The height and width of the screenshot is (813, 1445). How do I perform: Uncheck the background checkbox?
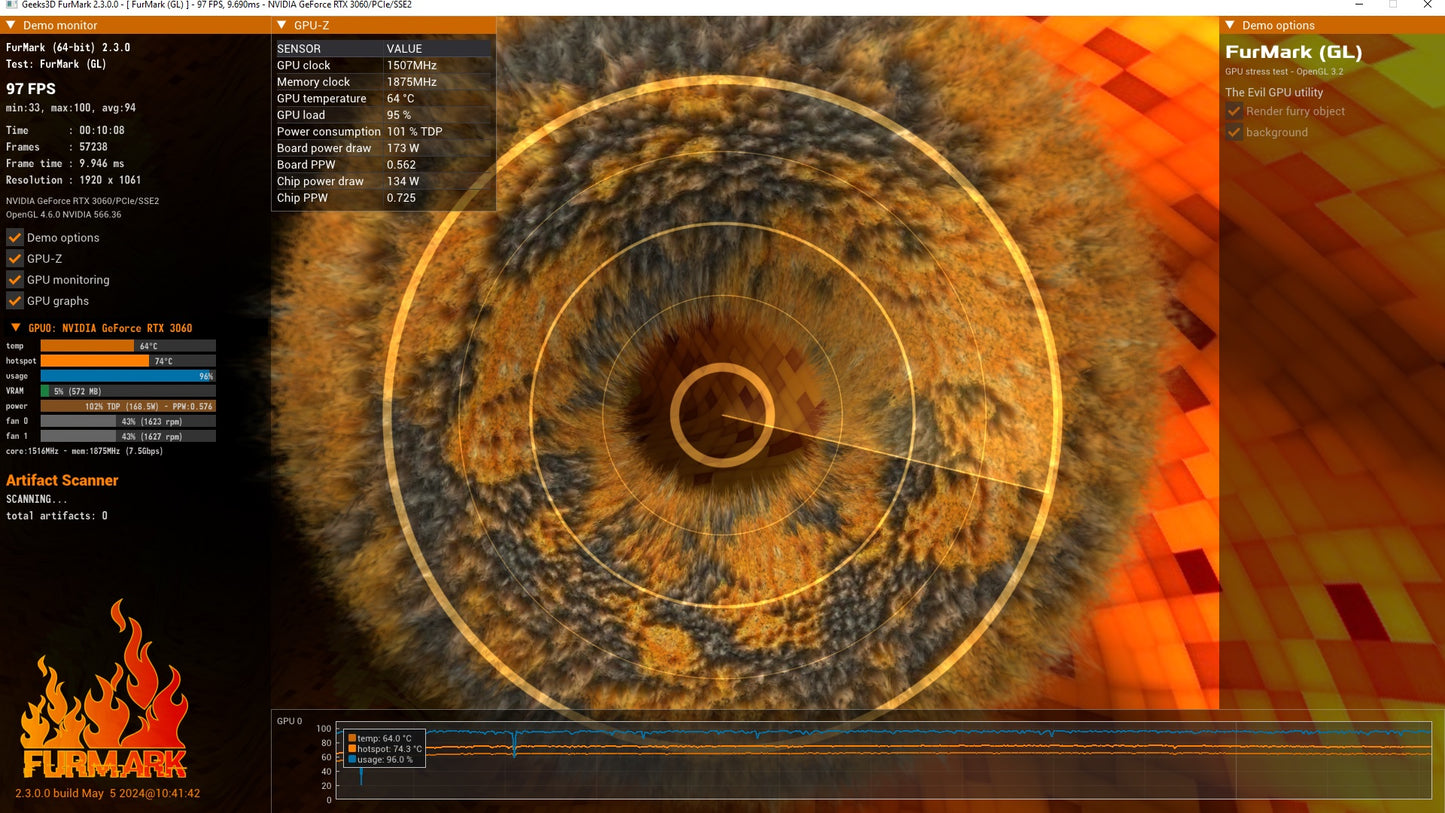(1234, 132)
